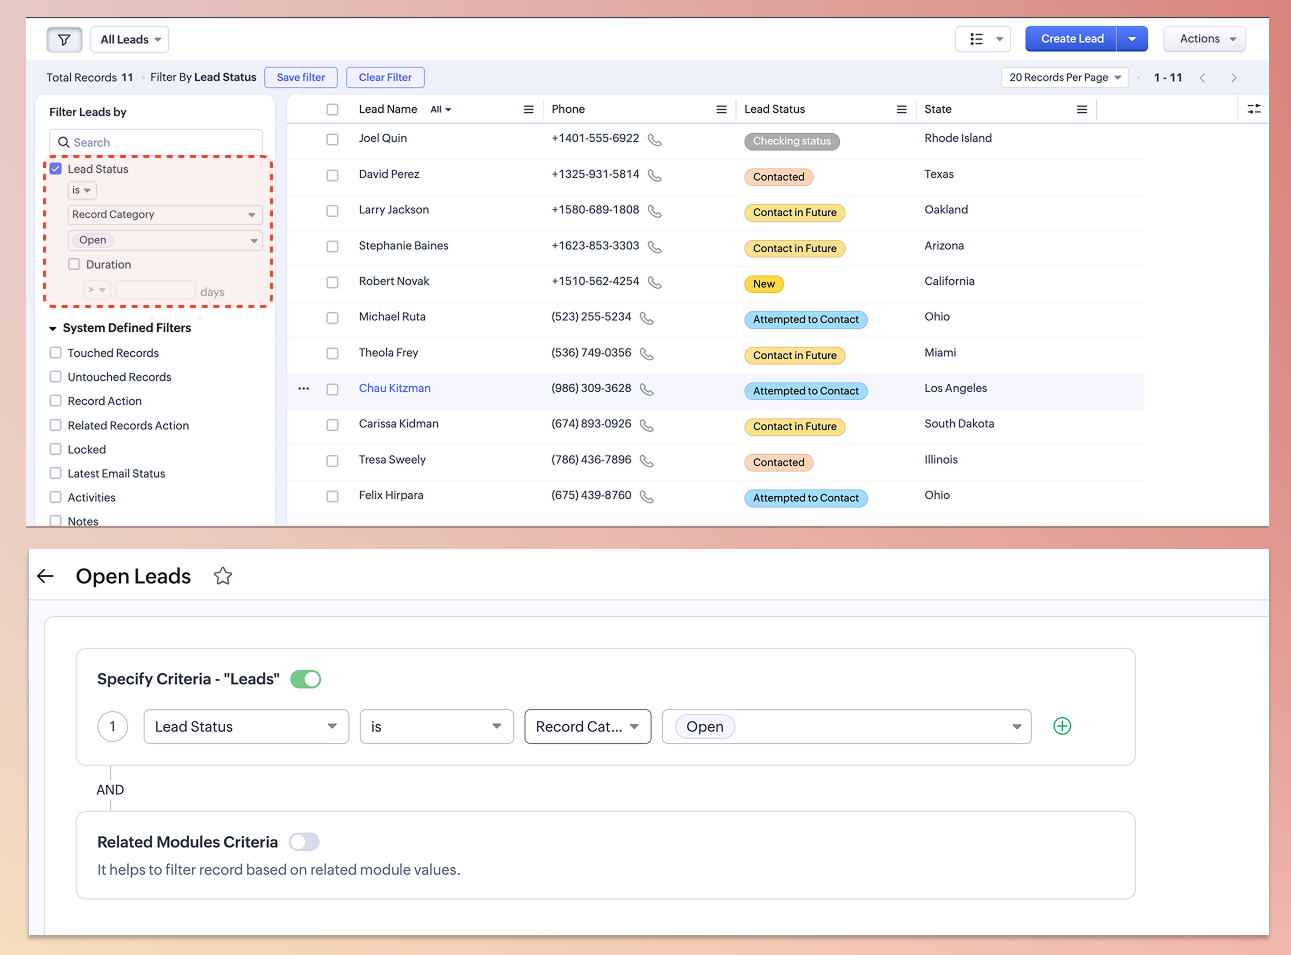Click the Save filter button
1291x955 pixels.
(301, 78)
